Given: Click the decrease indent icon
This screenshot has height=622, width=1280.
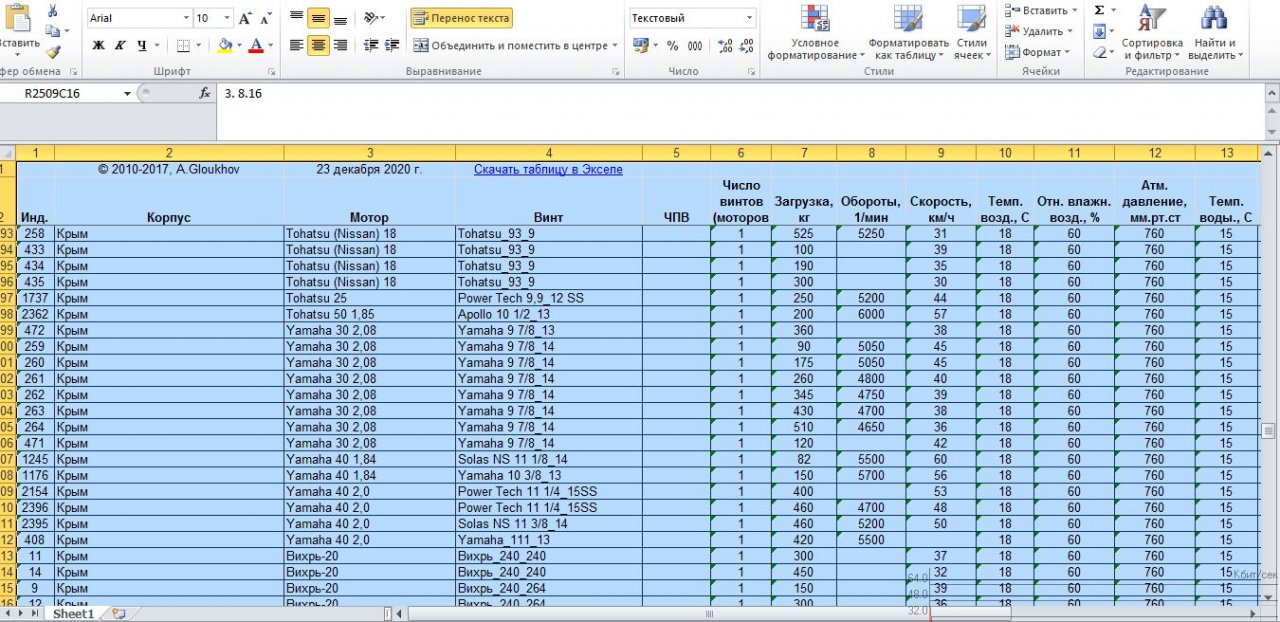Looking at the screenshot, I should coord(371,45).
